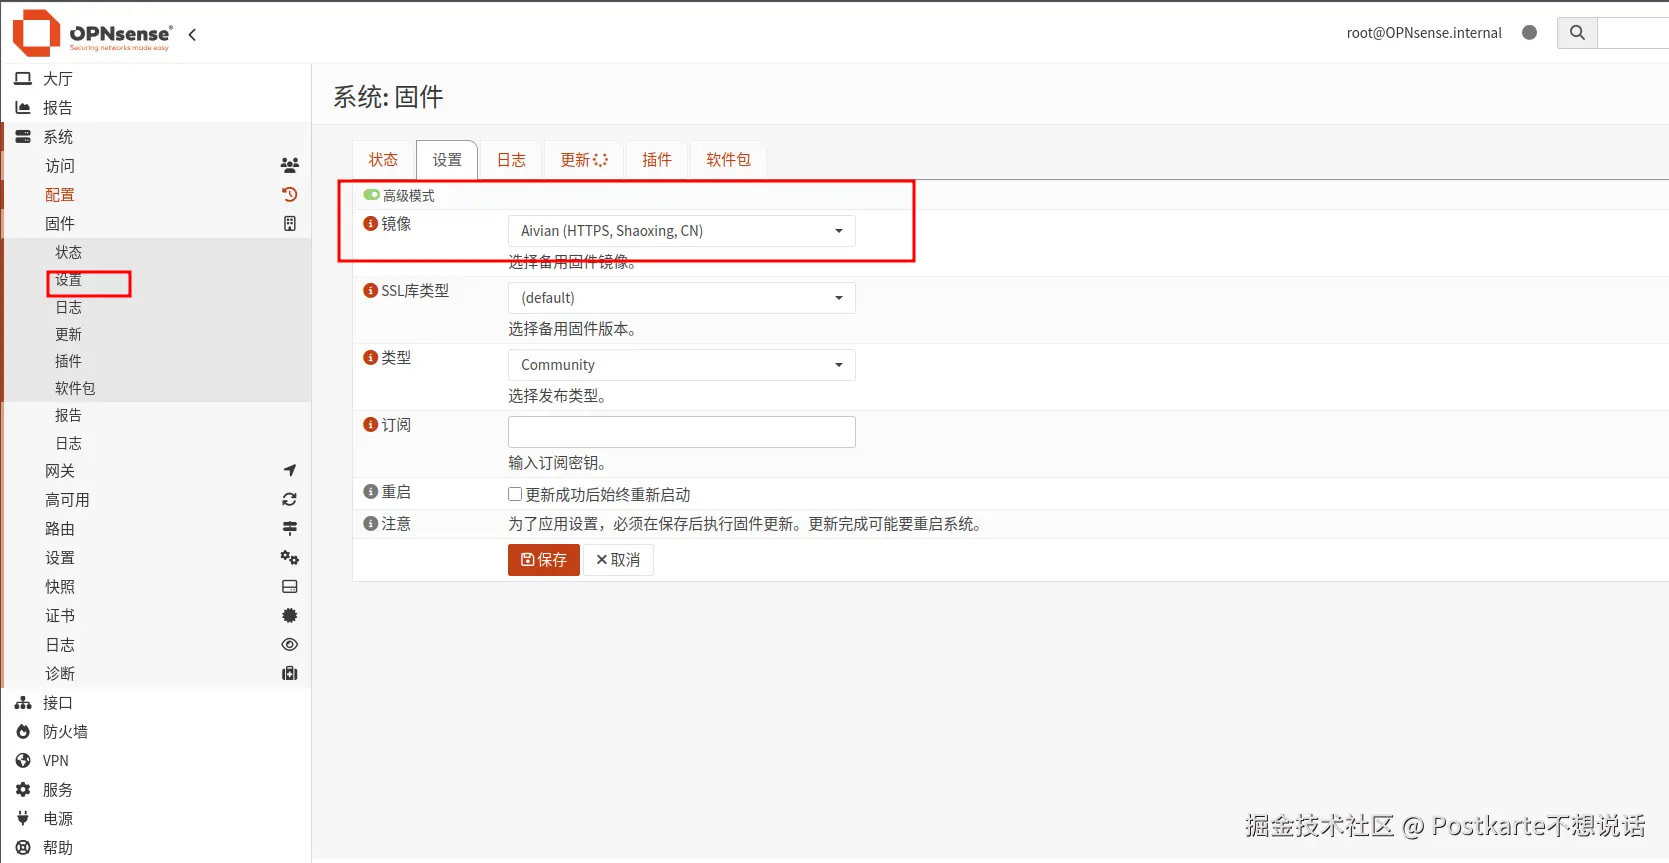Click the info icon next to 订阅
Image resolution: width=1669 pixels, height=863 pixels.
(x=370, y=425)
